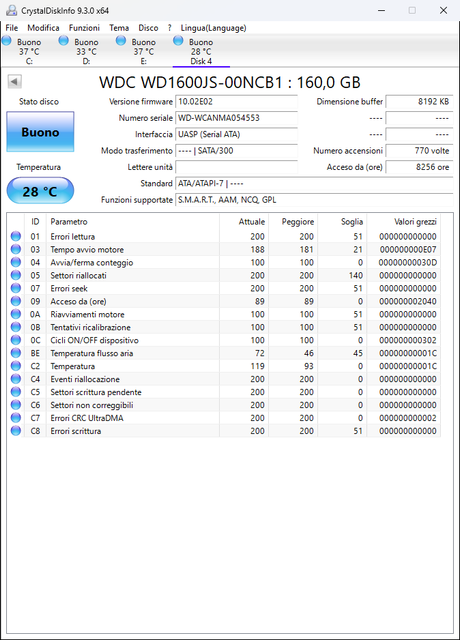
Task: Click raw value 0000000030D
Action: (408, 262)
